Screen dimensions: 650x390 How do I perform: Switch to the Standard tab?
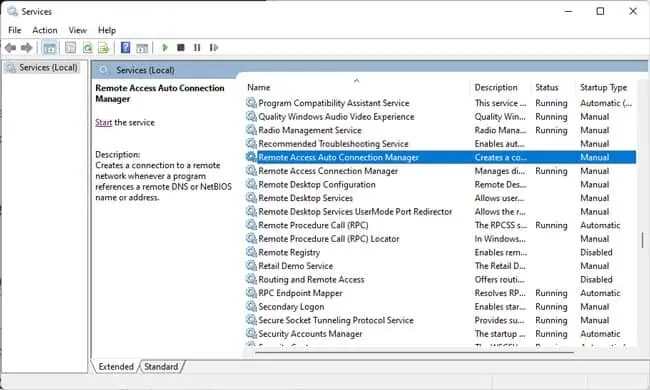coord(161,367)
